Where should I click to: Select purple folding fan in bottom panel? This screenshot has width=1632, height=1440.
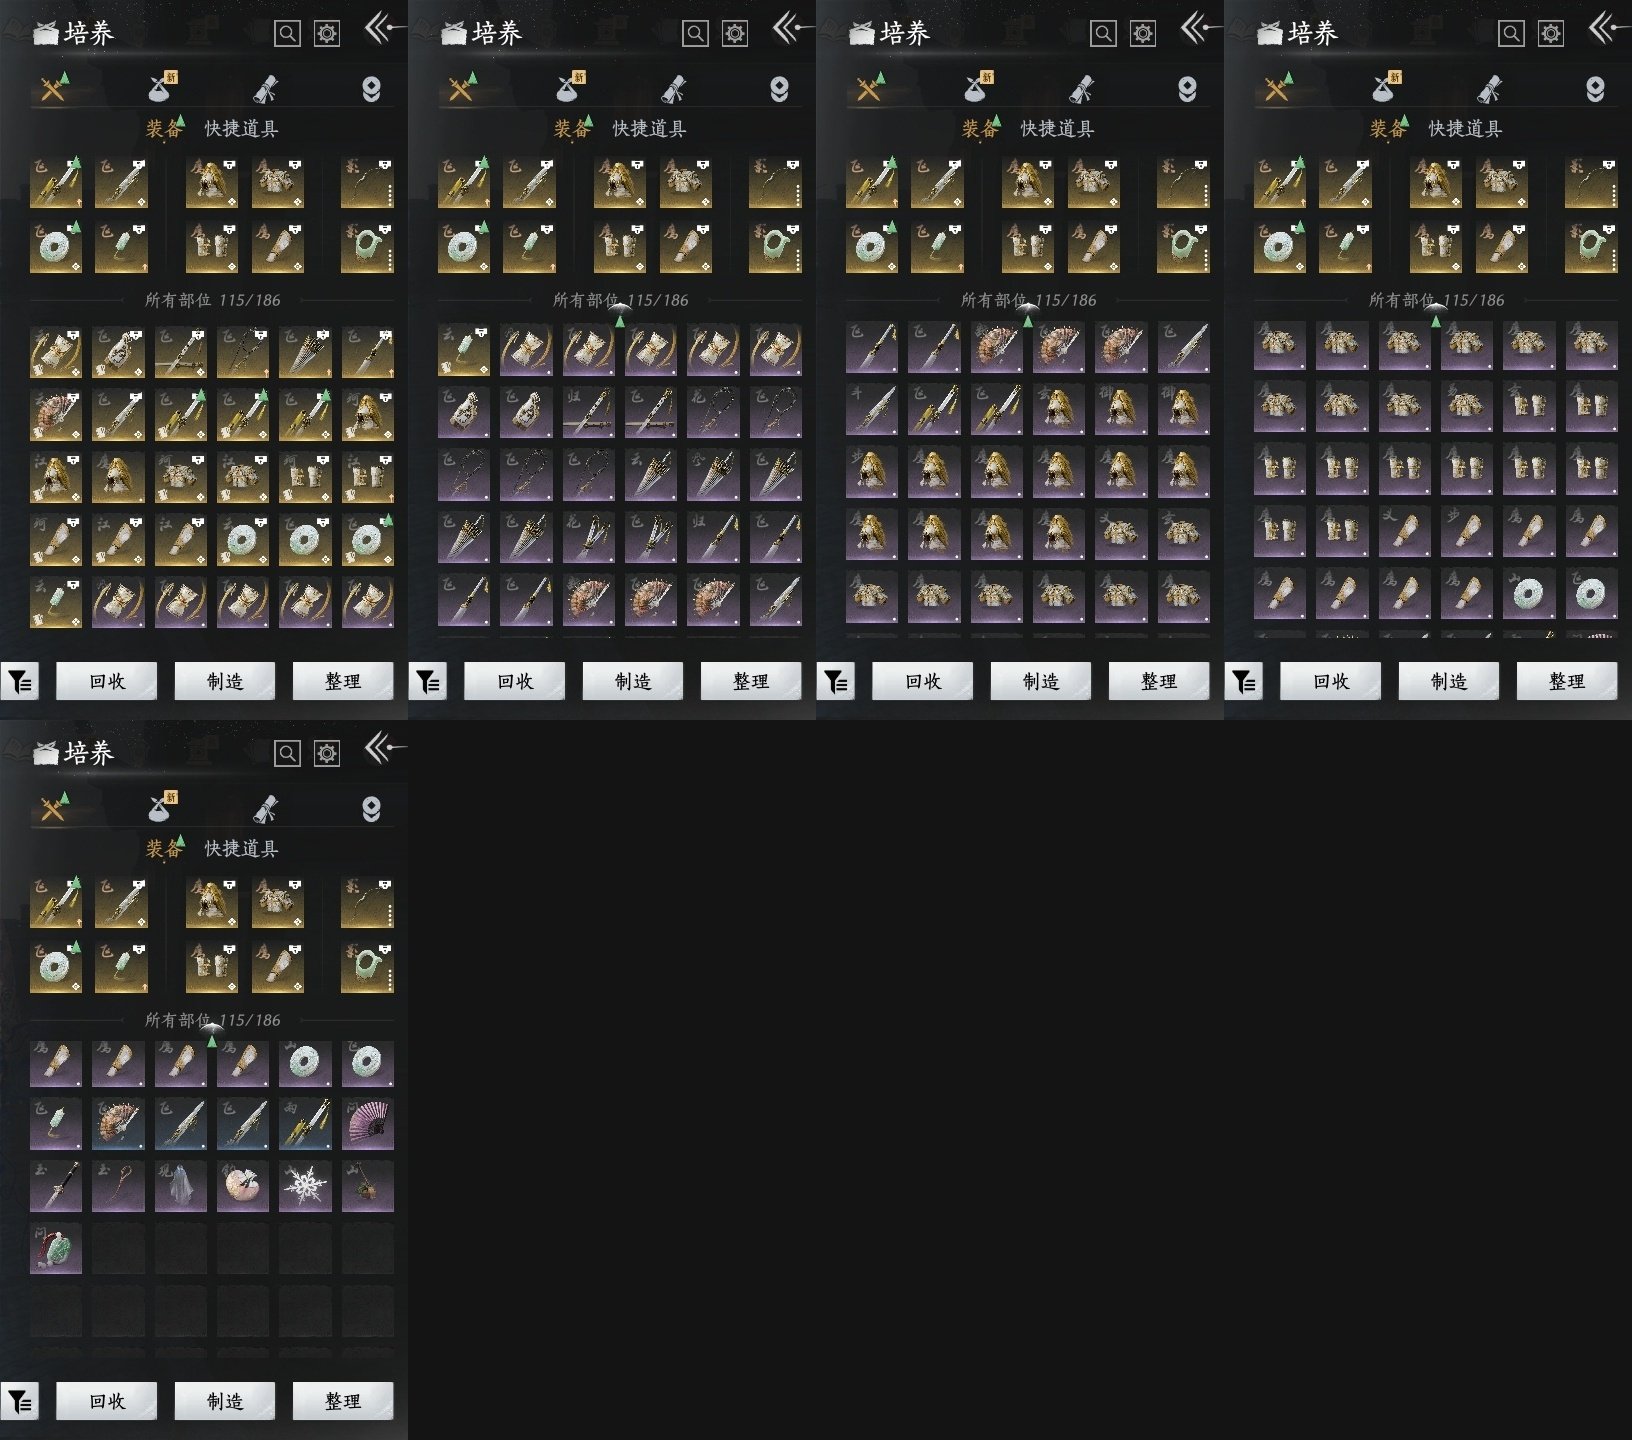pos(367,1123)
